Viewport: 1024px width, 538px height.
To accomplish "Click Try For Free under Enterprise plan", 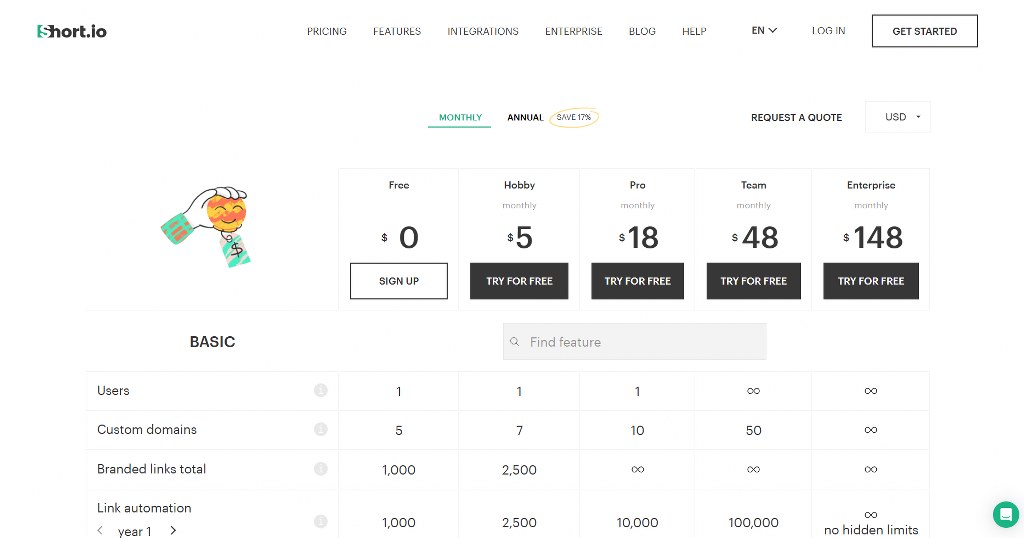I will point(871,281).
